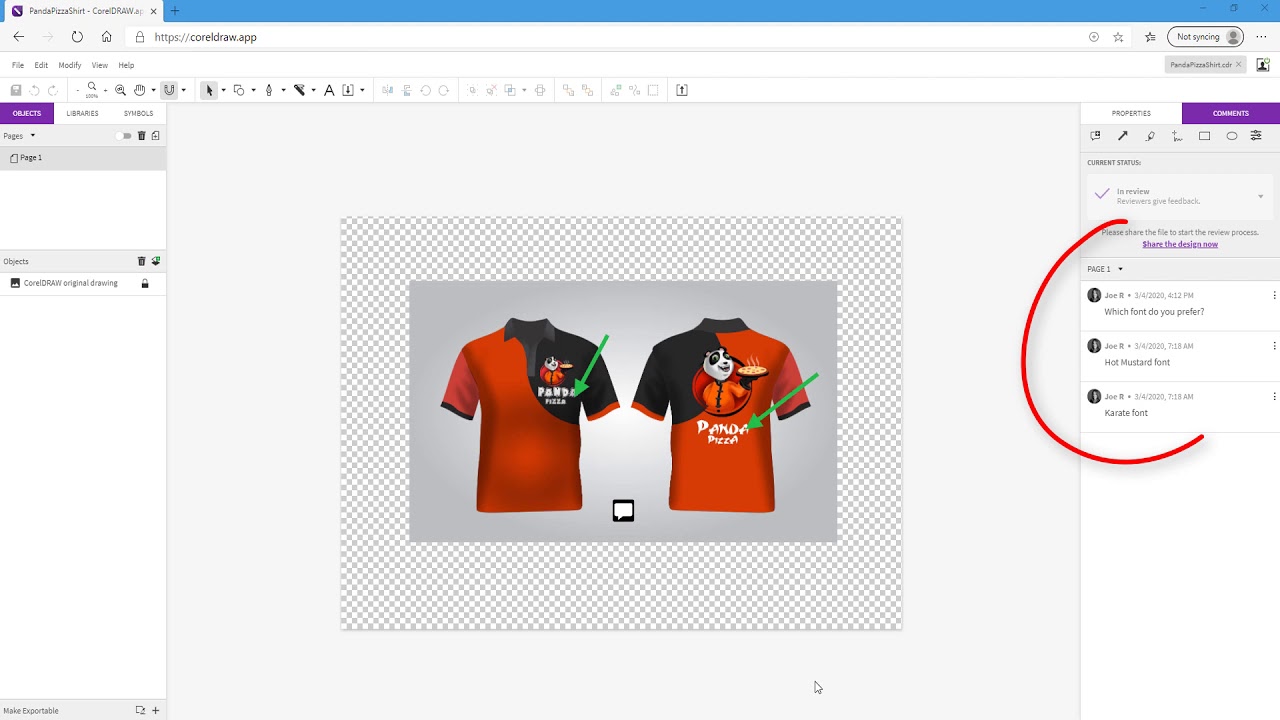The height and width of the screenshot is (720, 1280).
Task: Click Share the design now link
Action: coord(1180,244)
